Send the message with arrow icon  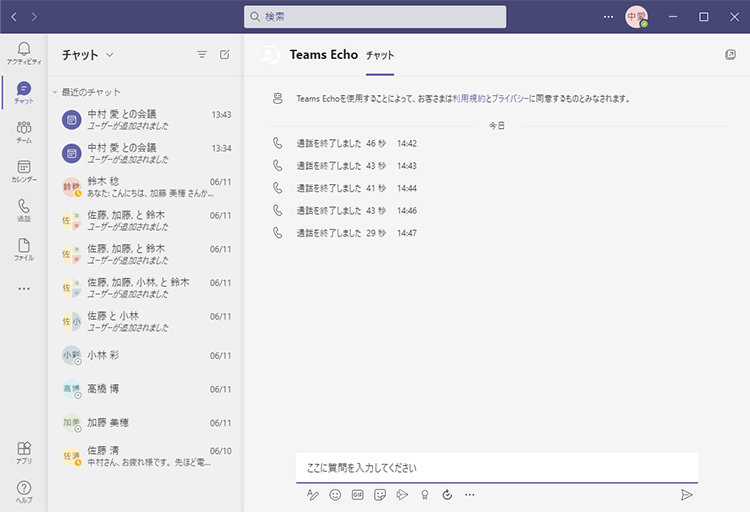pyautogui.click(x=686, y=495)
